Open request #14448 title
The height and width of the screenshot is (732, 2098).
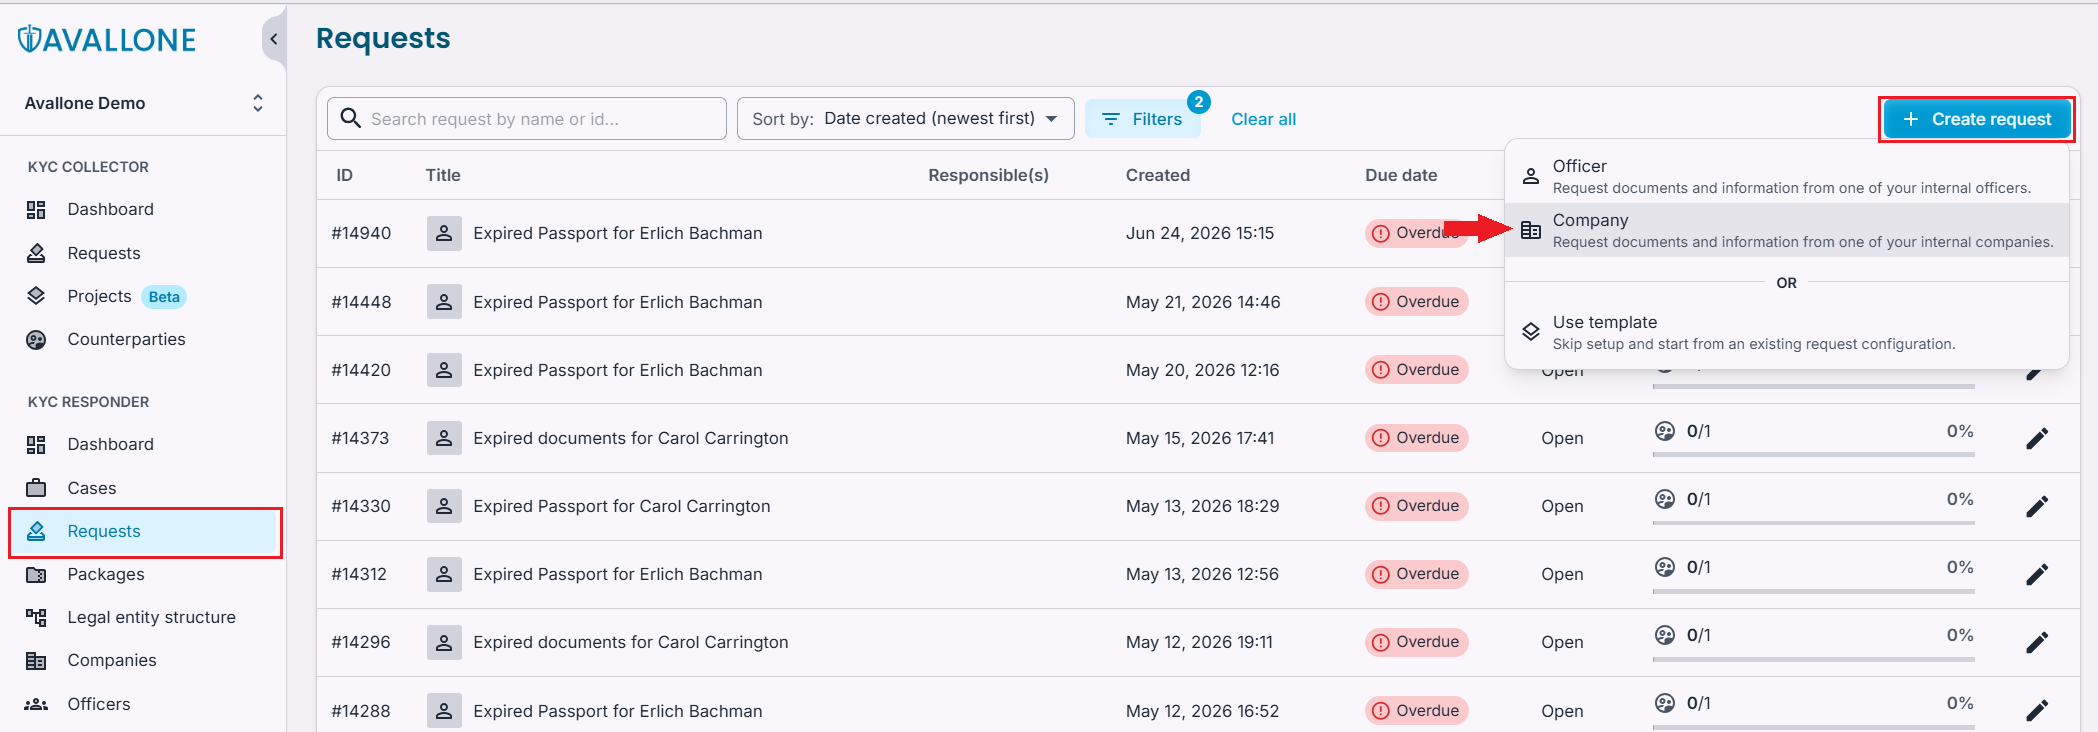(x=618, y=302)
